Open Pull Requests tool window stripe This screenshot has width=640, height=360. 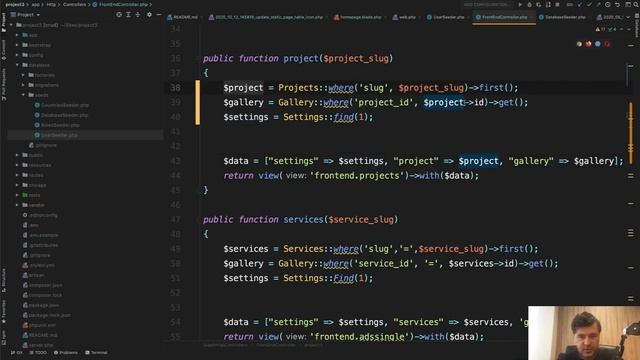pyautogui.click(x=4, y=84)
